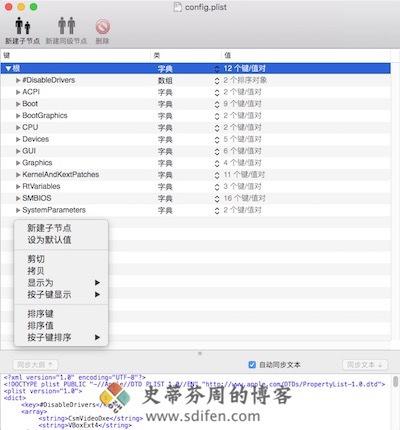Viewport: 400px width, 430px height.
Task: Expand the SystemParameters node
Action: [18, 210]
